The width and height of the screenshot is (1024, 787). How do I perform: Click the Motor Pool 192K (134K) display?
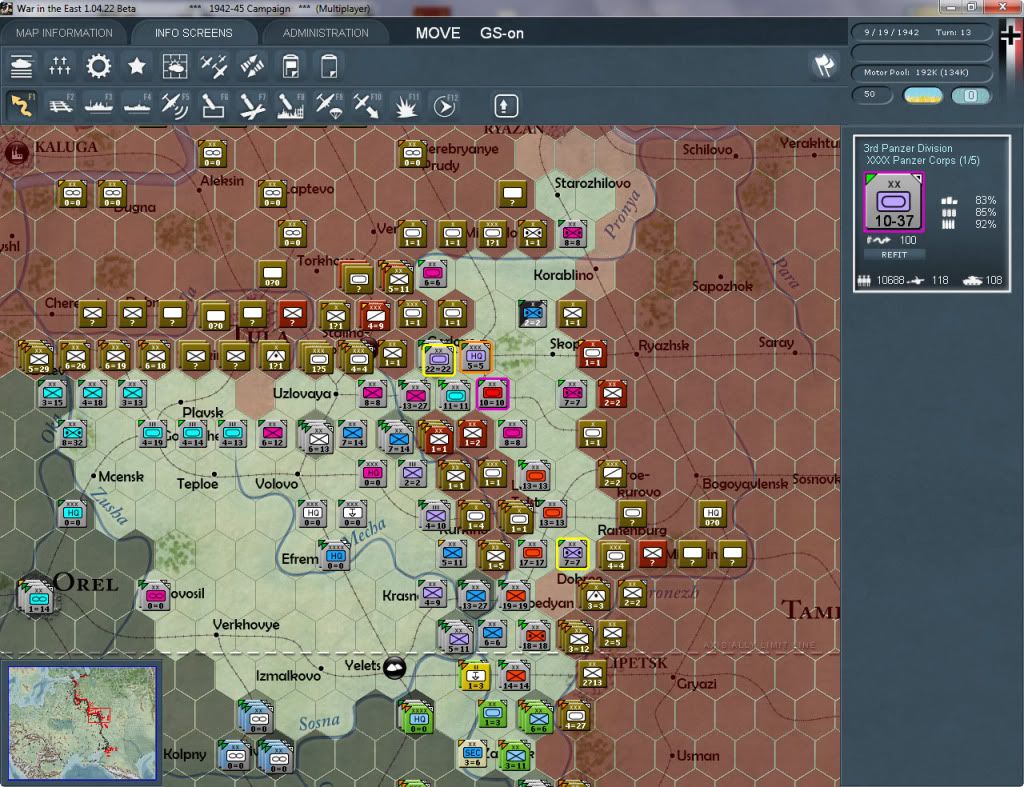click(921, 72)
